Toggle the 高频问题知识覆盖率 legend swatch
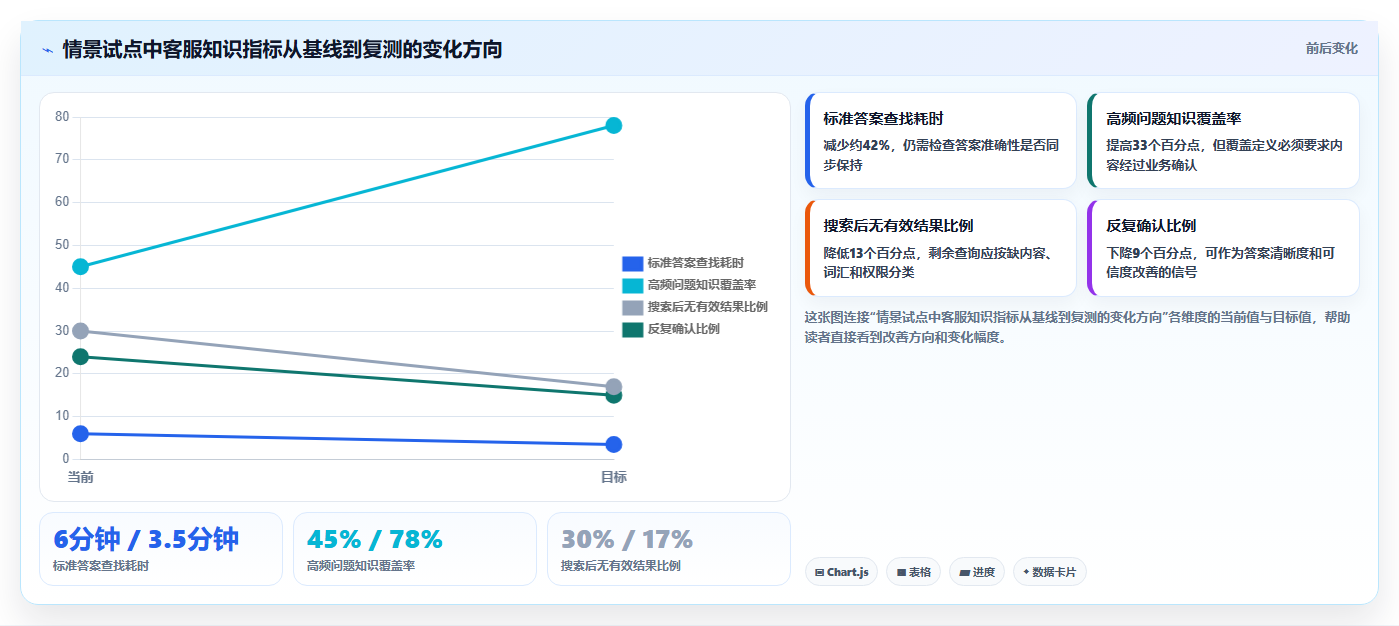 tap(632, 285)
